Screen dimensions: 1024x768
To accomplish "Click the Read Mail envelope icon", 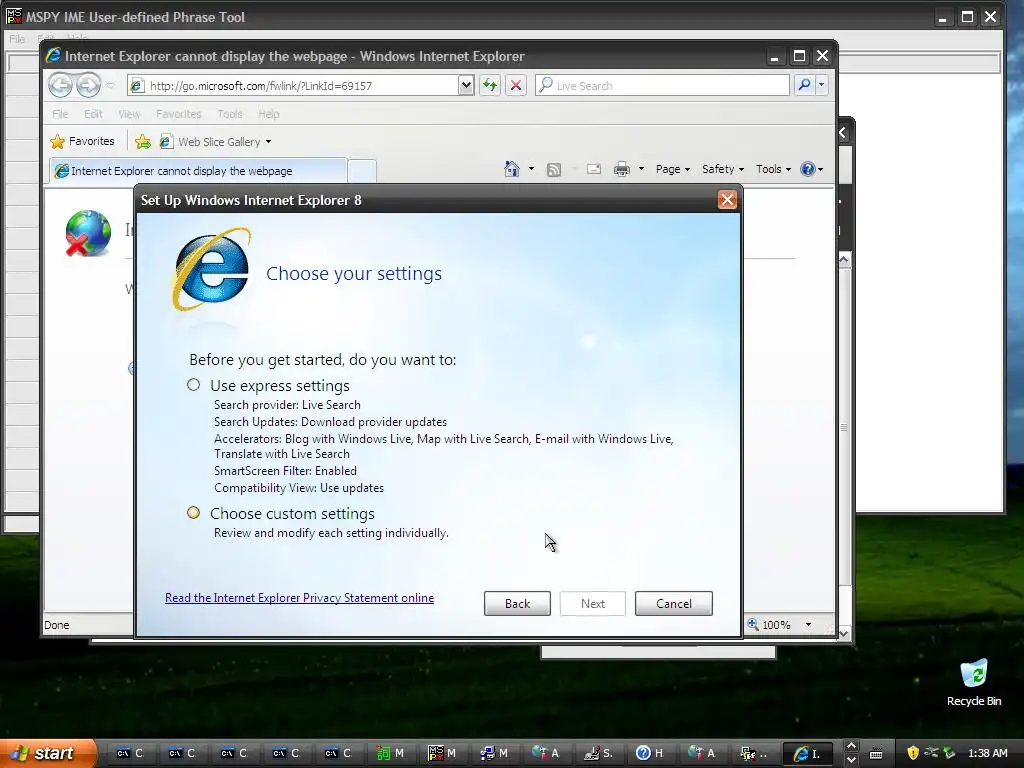I will (594, 169).
